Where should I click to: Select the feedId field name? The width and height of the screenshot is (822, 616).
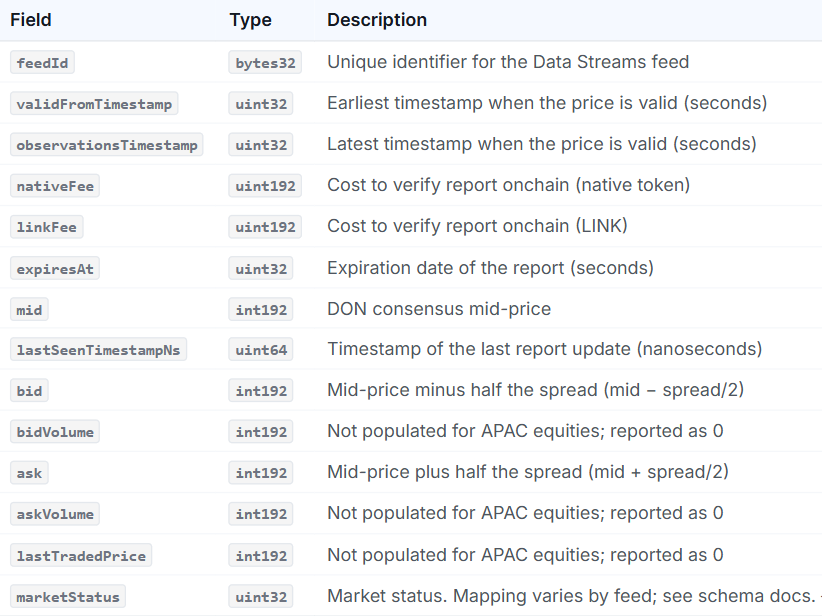(x=42, y=62)
